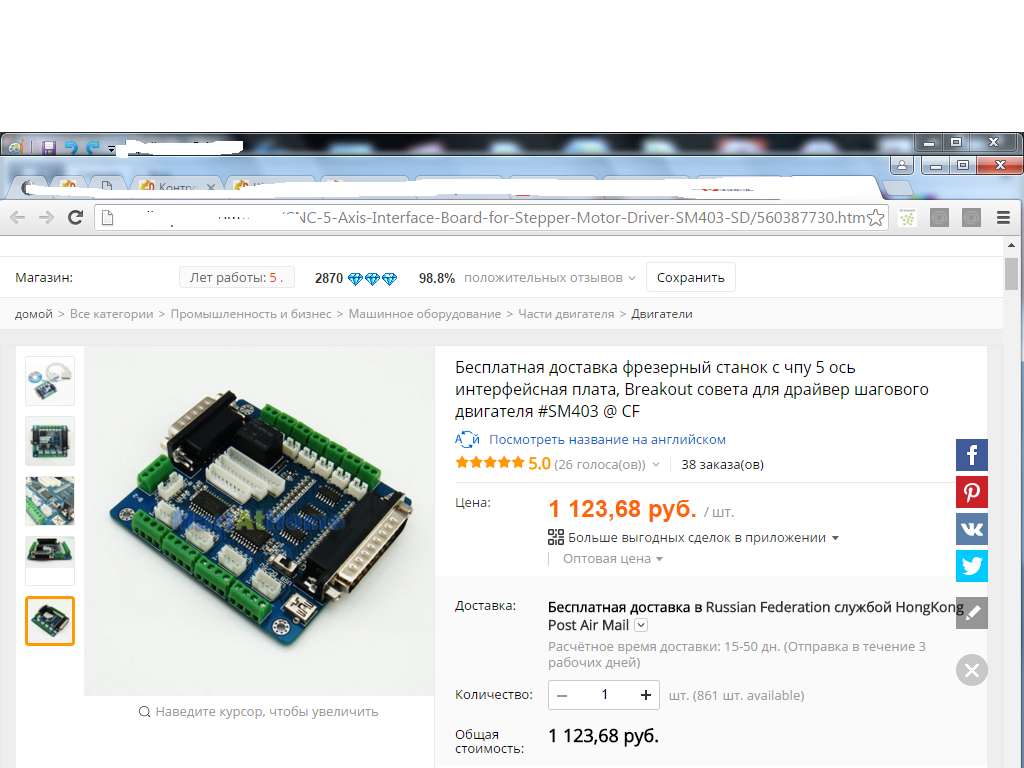The image size is (1024, 768).
Task: Decrease quantity with the minus button
Action: [562, 695]
